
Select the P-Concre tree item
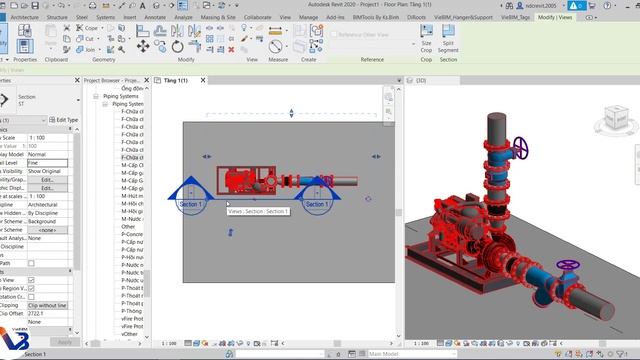[x=132, y=234]
